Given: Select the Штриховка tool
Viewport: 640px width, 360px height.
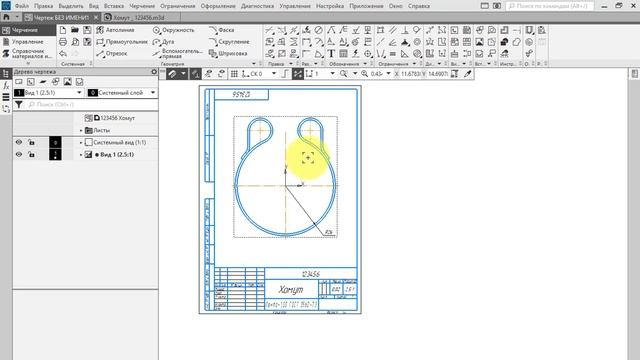Looking at the screenshot, I should 228,53.
